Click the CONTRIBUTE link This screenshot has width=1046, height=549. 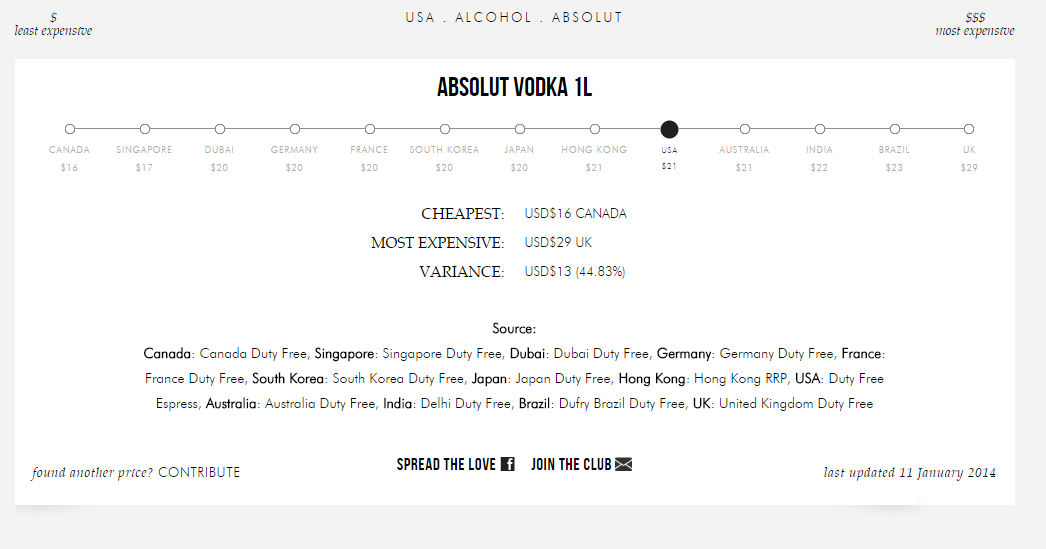[x=199, y=472]
